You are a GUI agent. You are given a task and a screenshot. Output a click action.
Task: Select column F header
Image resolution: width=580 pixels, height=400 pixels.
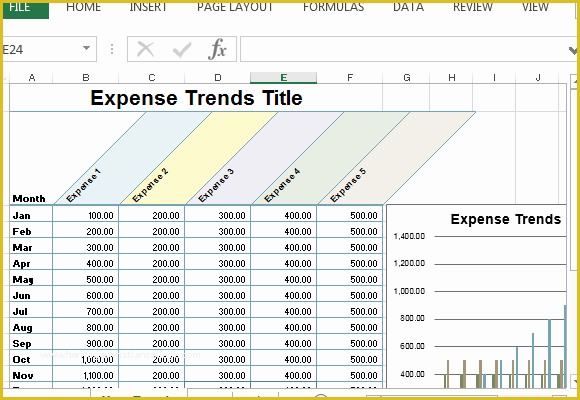(x=350, y=78)
